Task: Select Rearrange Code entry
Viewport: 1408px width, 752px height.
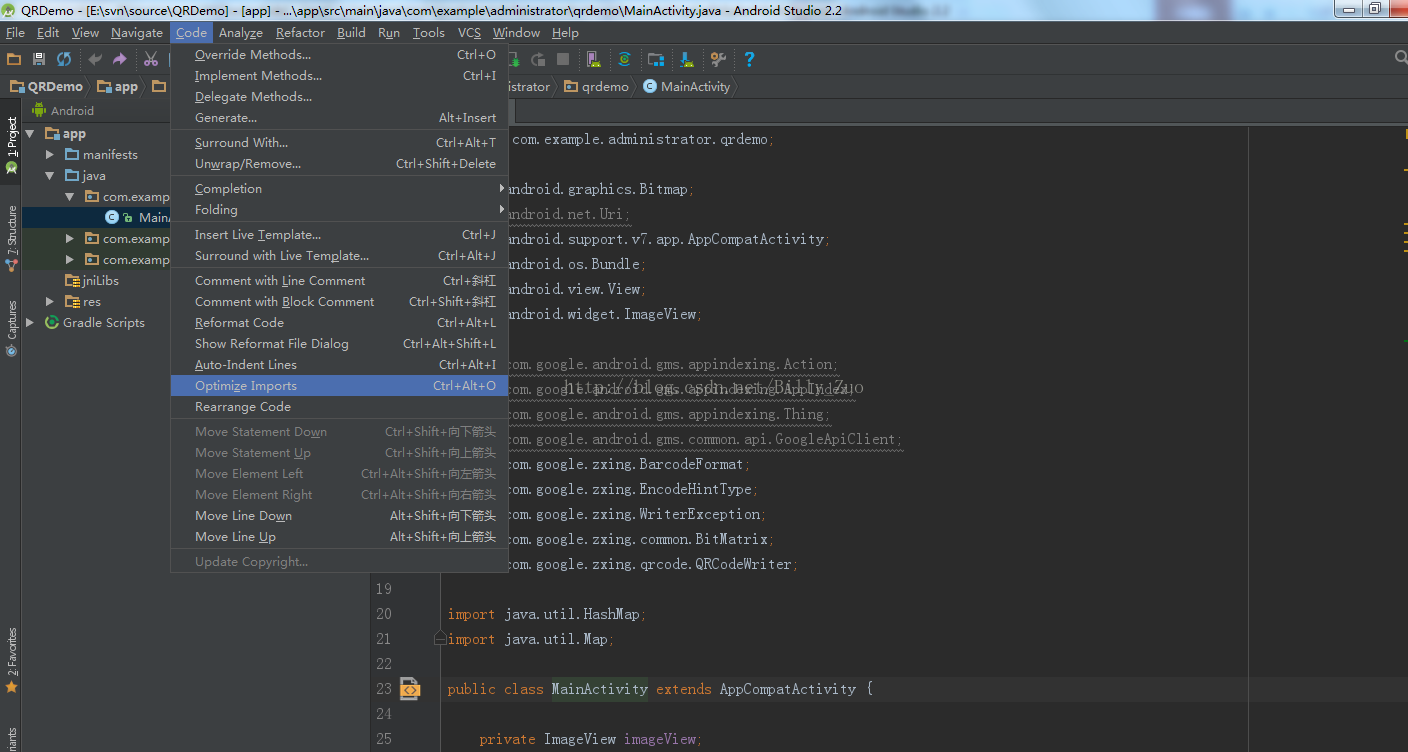Action: (339, 406)
